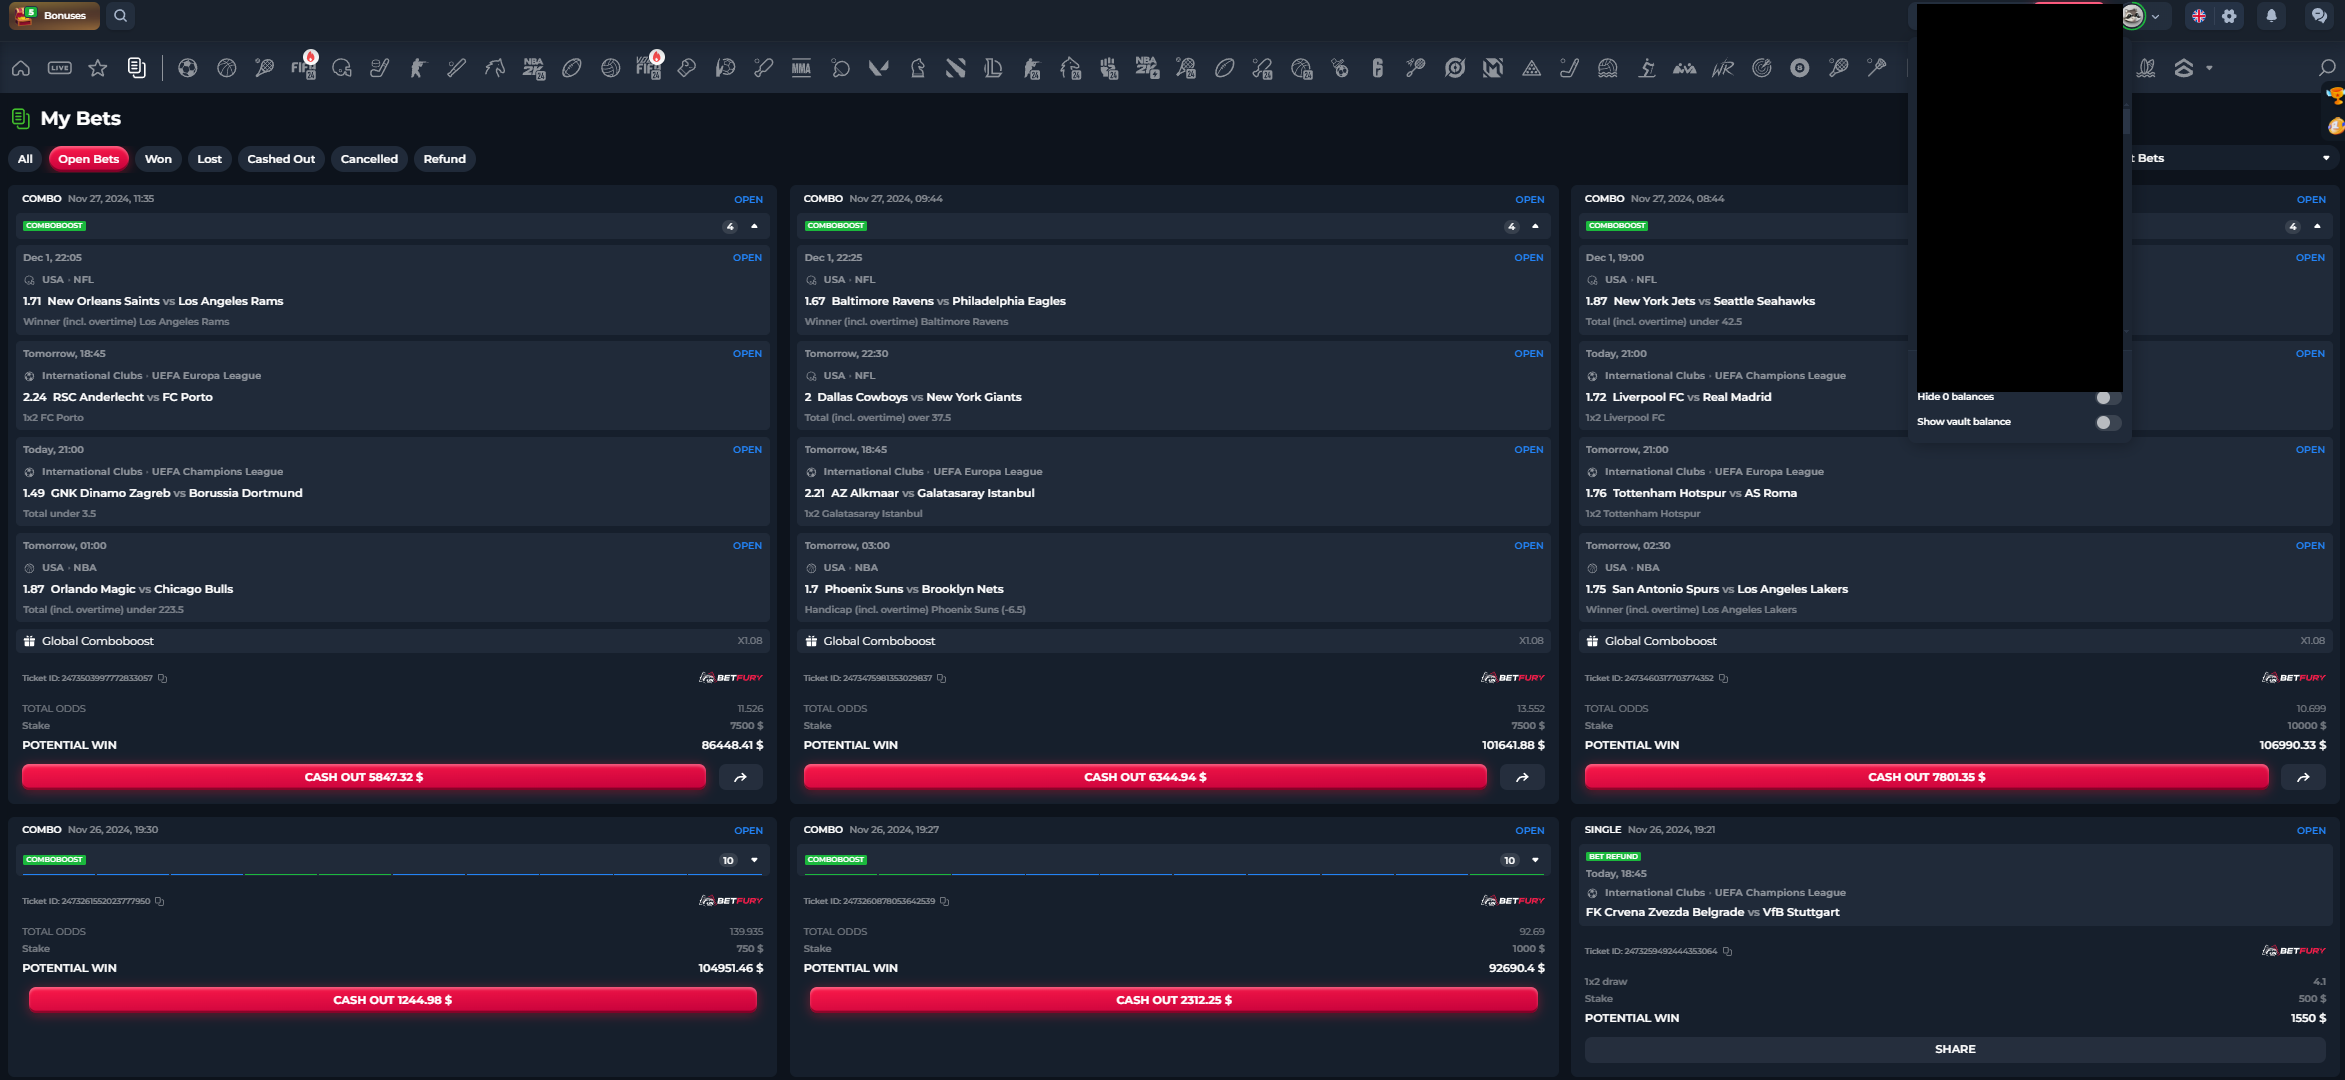This screenshot has width=2345, height=1080.
Task: Select the Open Bets tab
Action: pos(88,159)
